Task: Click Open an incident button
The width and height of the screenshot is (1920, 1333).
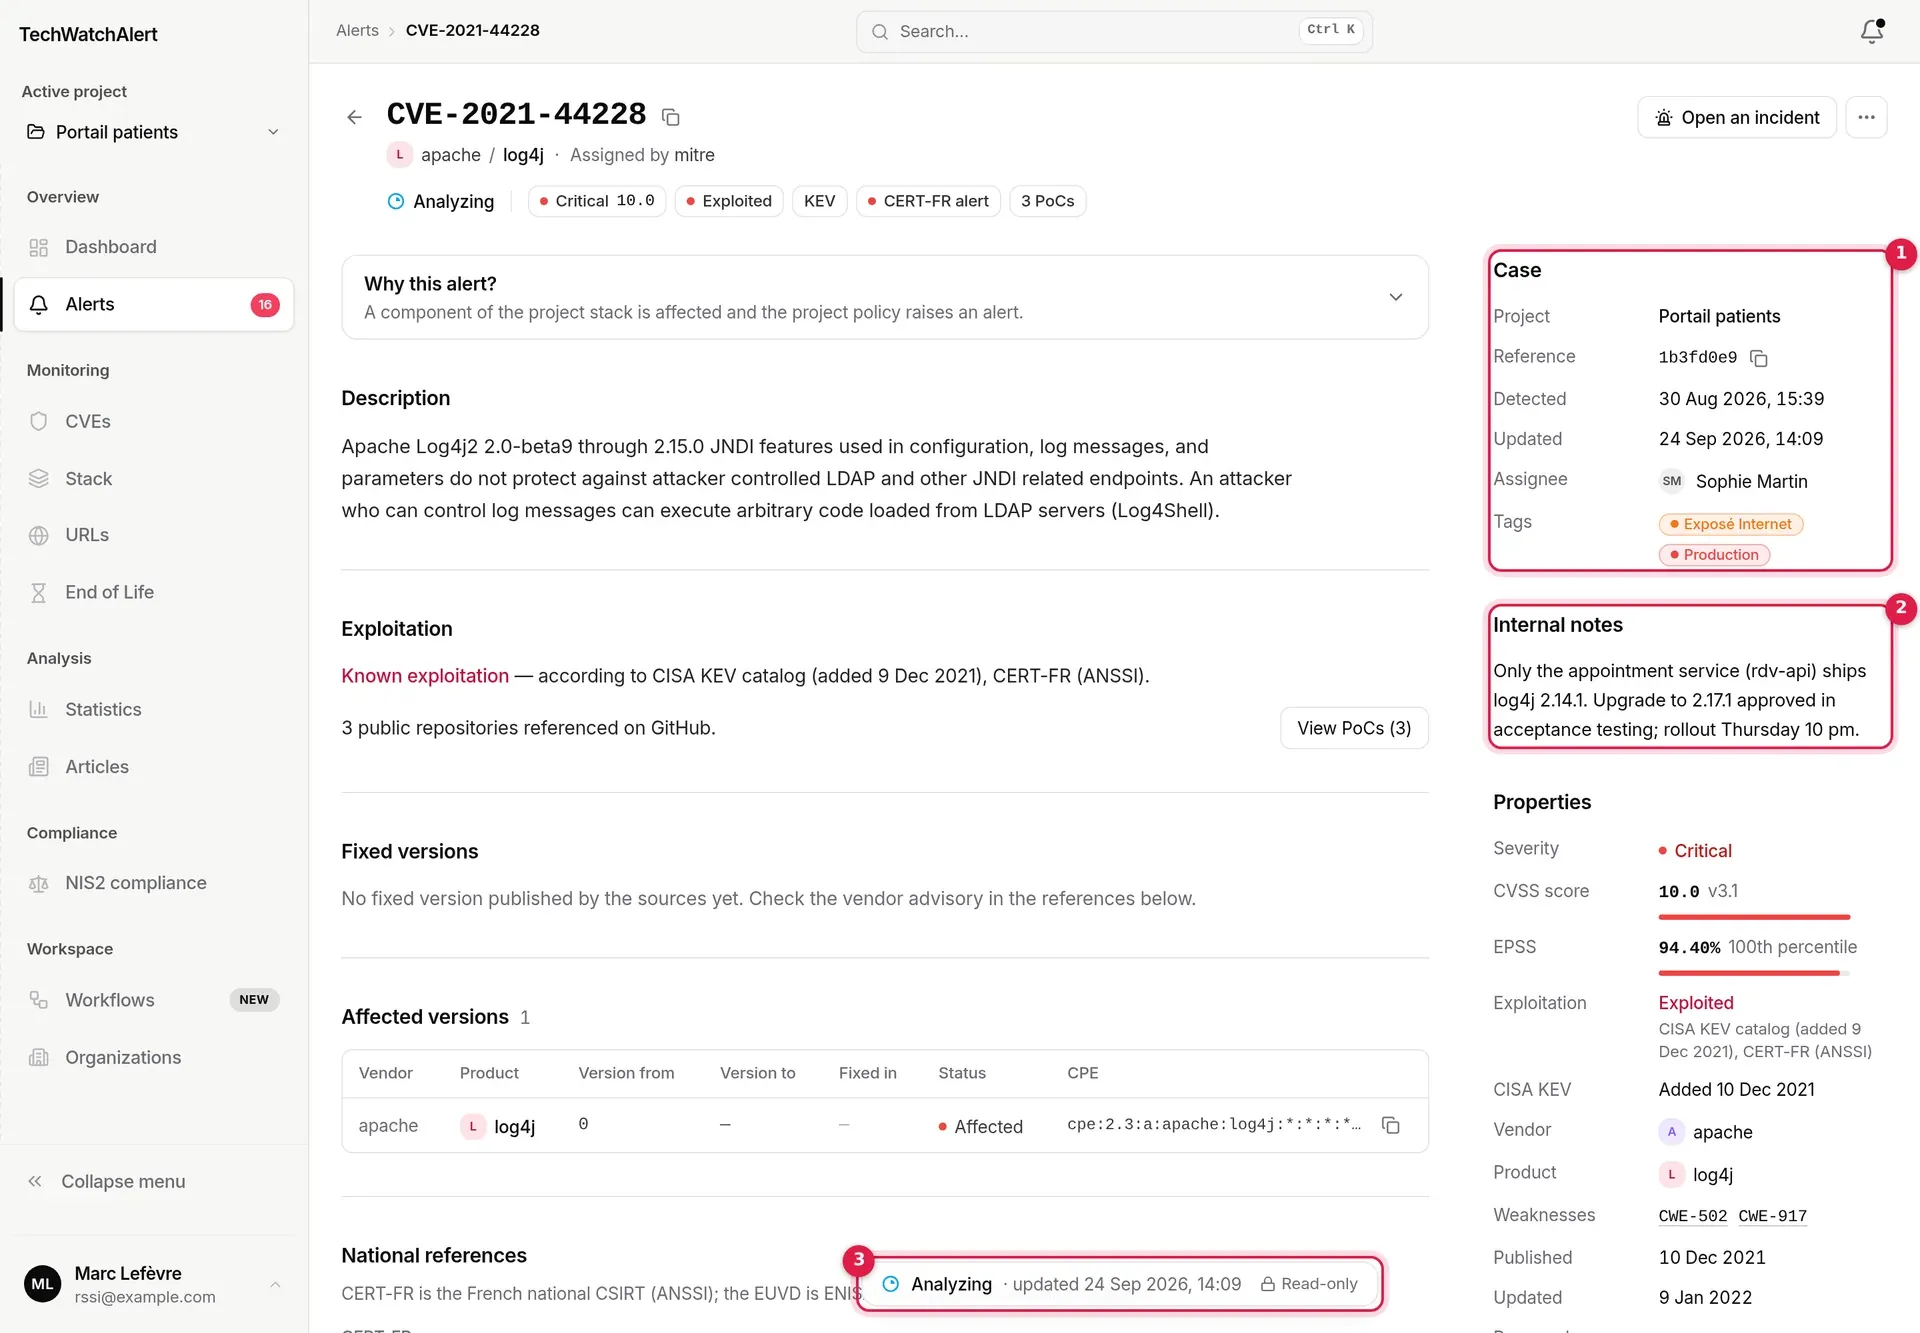Action: [x=1737, y=117]
